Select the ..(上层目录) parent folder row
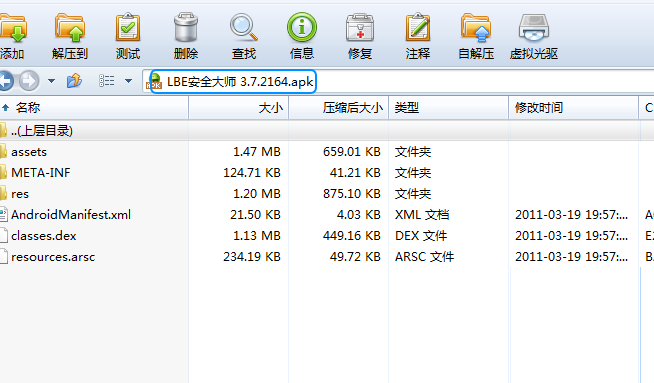This screenshot has width=654, height=383. tap(327, 131)
